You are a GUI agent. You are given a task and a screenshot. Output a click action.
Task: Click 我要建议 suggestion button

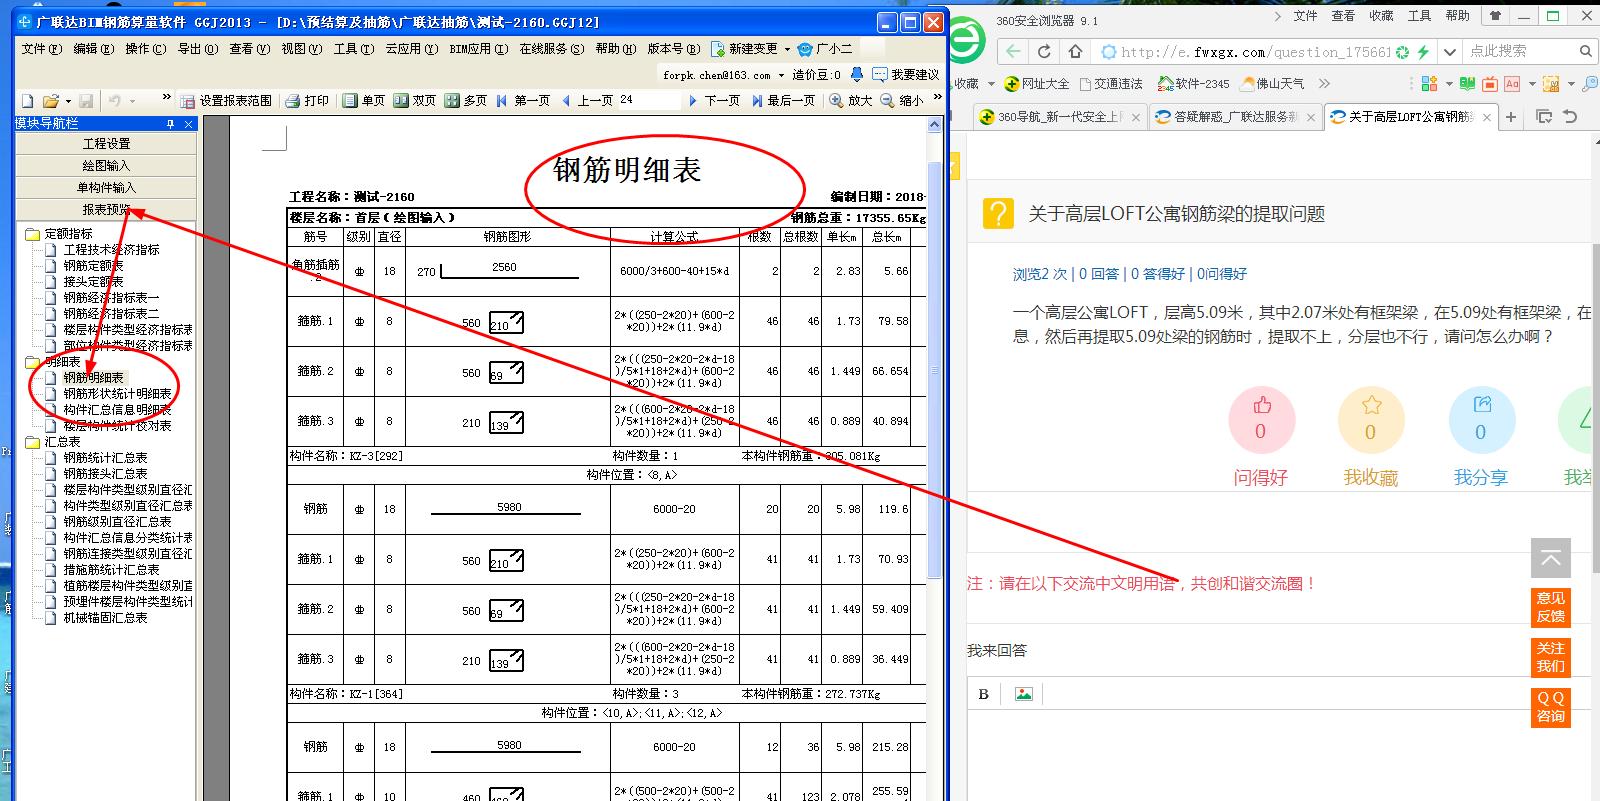[905, 74]
